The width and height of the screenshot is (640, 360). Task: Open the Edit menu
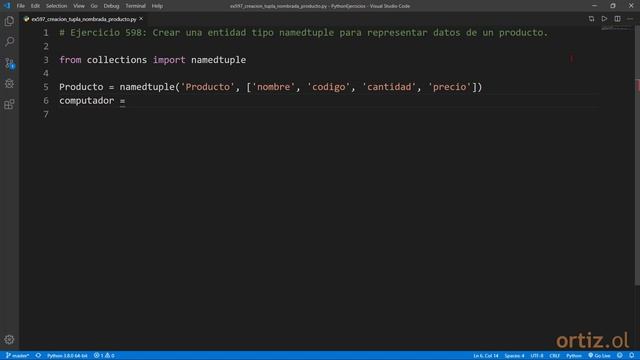point(35,6)
